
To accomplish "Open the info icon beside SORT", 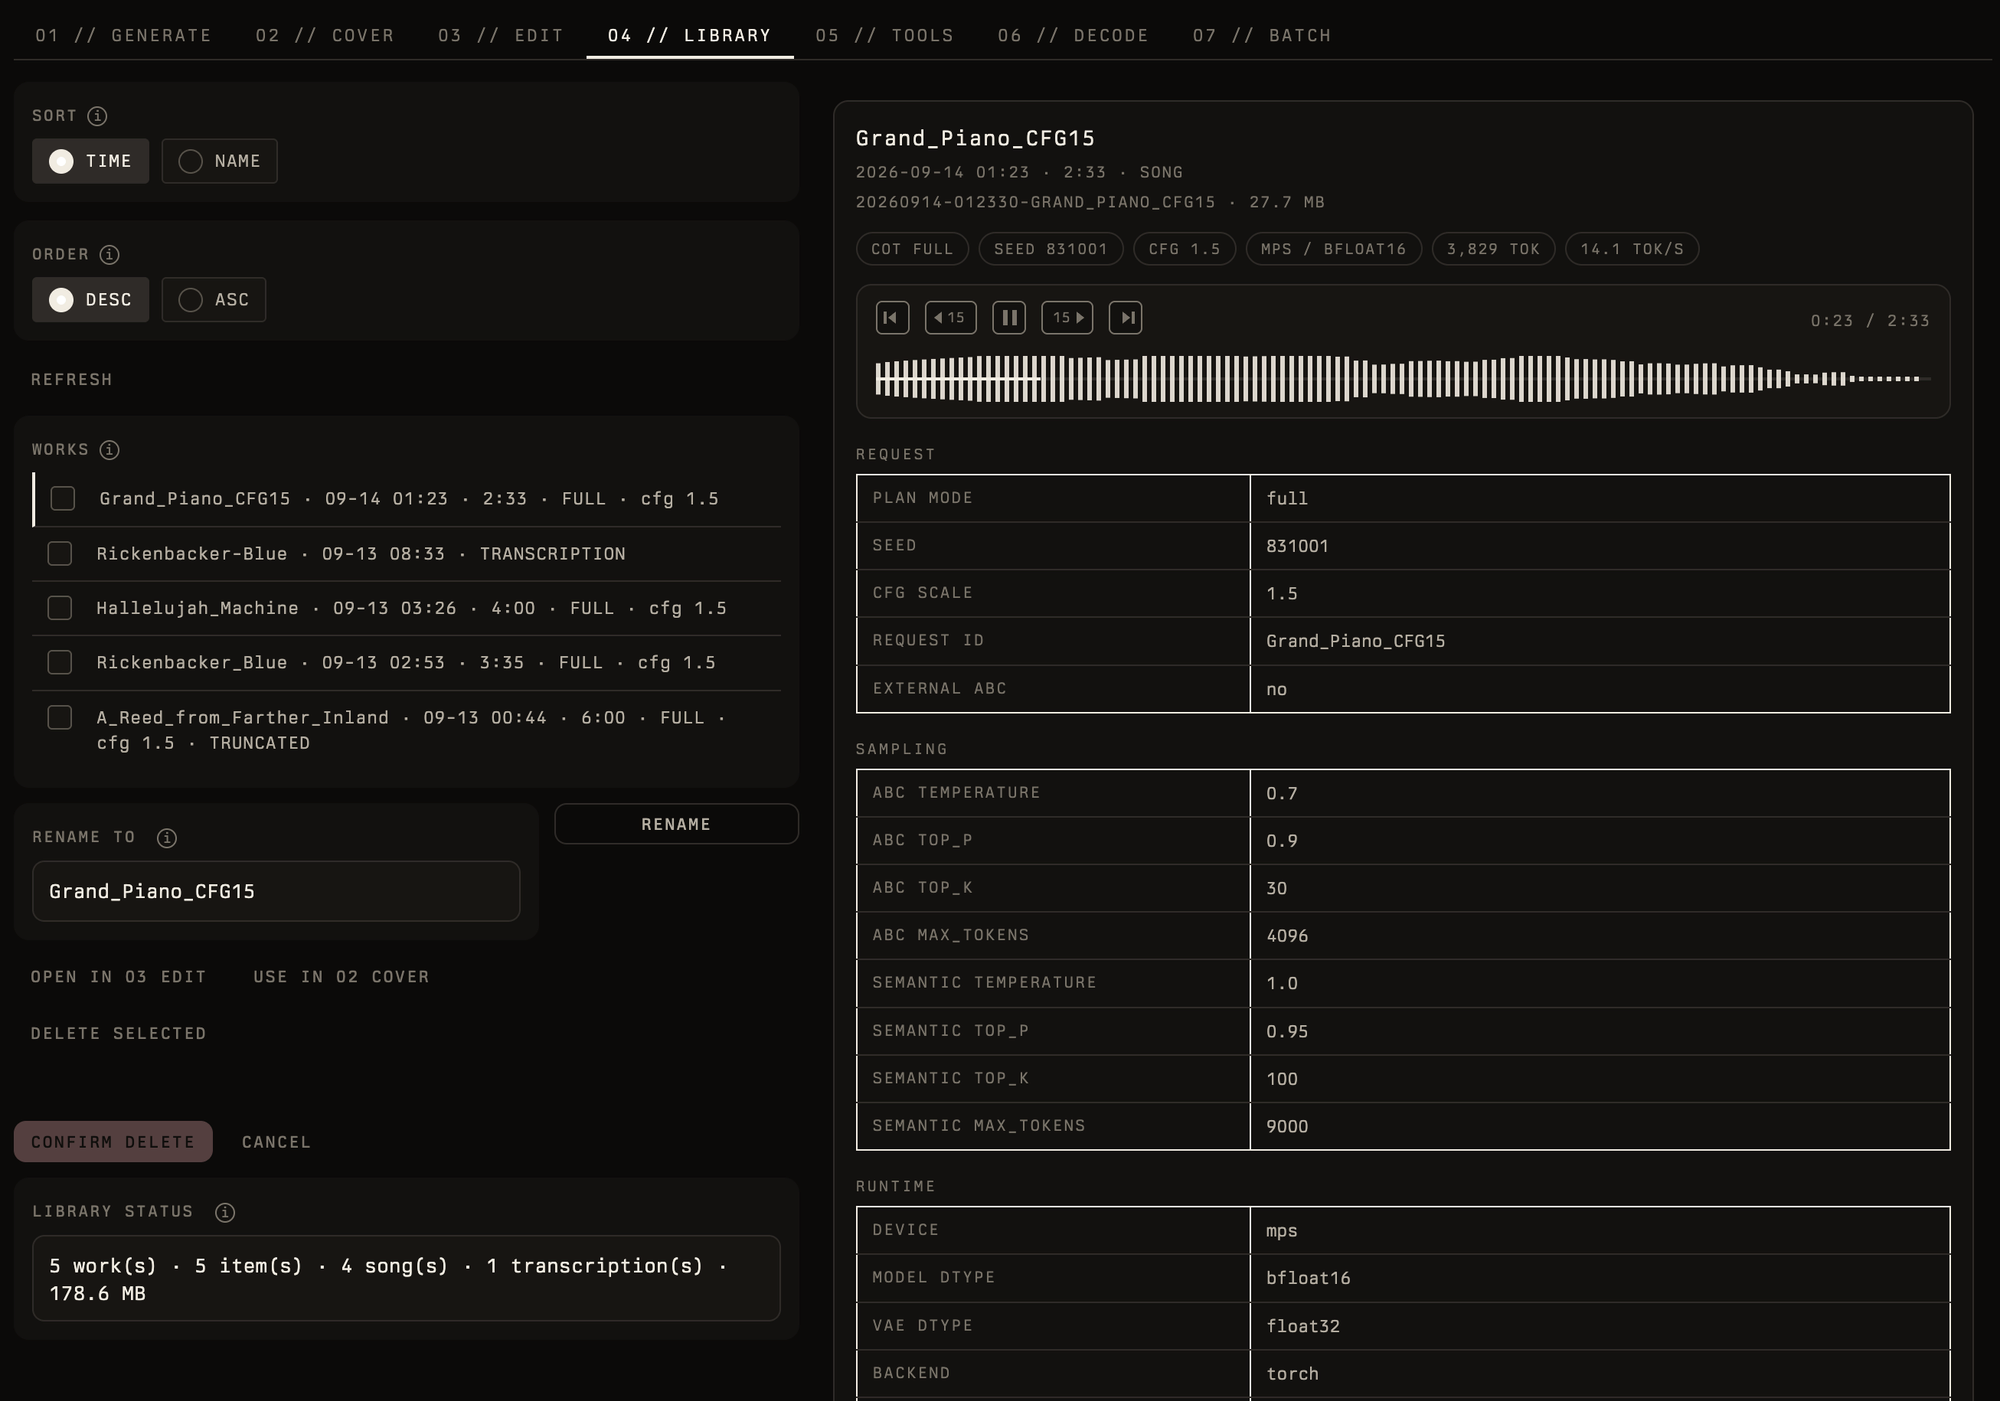I will [97, 116].
